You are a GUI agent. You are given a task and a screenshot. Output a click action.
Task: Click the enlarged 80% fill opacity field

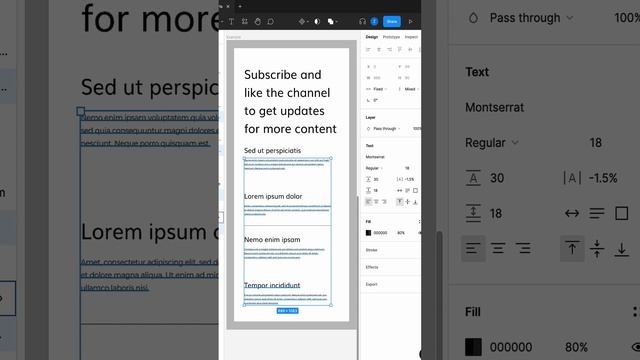tap(576, 347)
